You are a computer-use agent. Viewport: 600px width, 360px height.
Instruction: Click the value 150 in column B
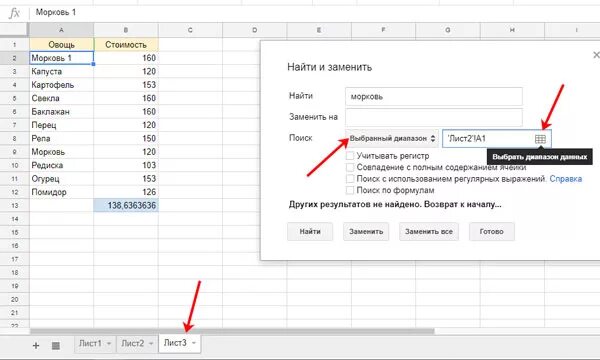(x=126, y=138)
